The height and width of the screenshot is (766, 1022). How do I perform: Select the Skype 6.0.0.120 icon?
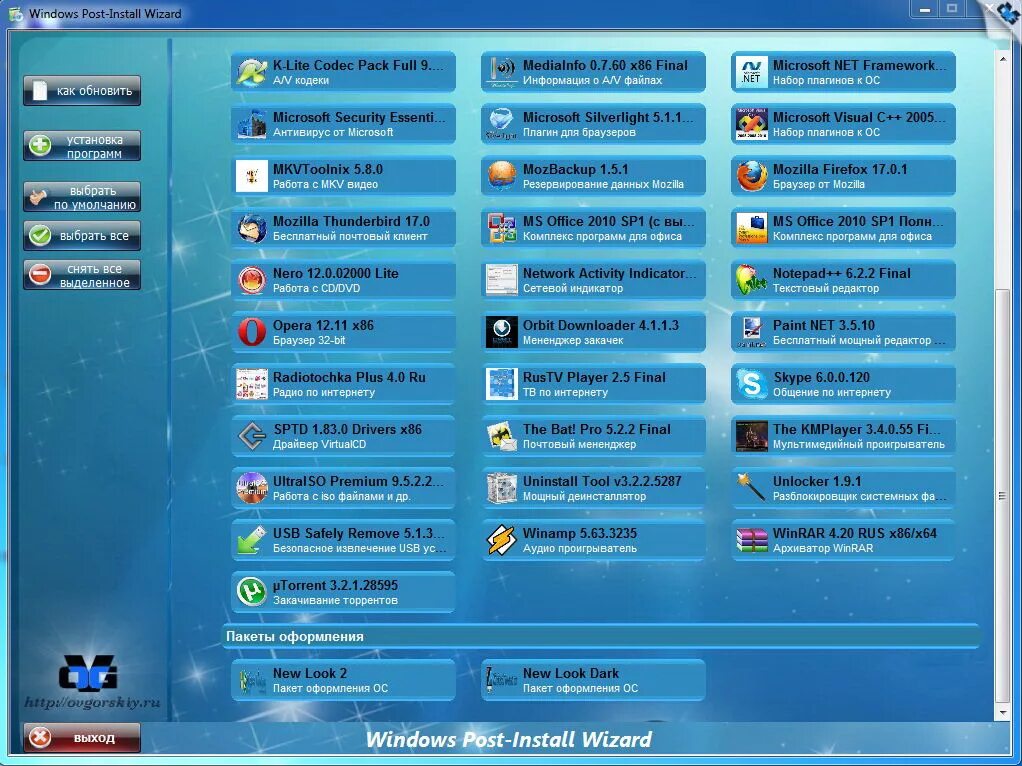(x=752, y=384)
